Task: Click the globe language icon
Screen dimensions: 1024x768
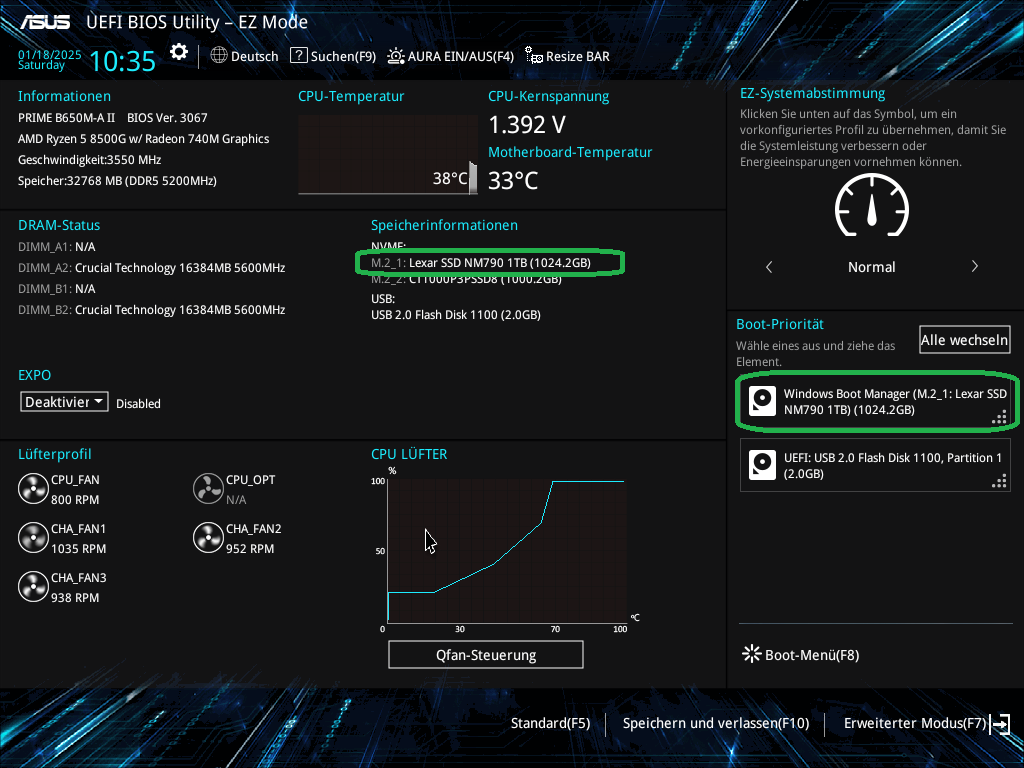Action: (219, 56)
